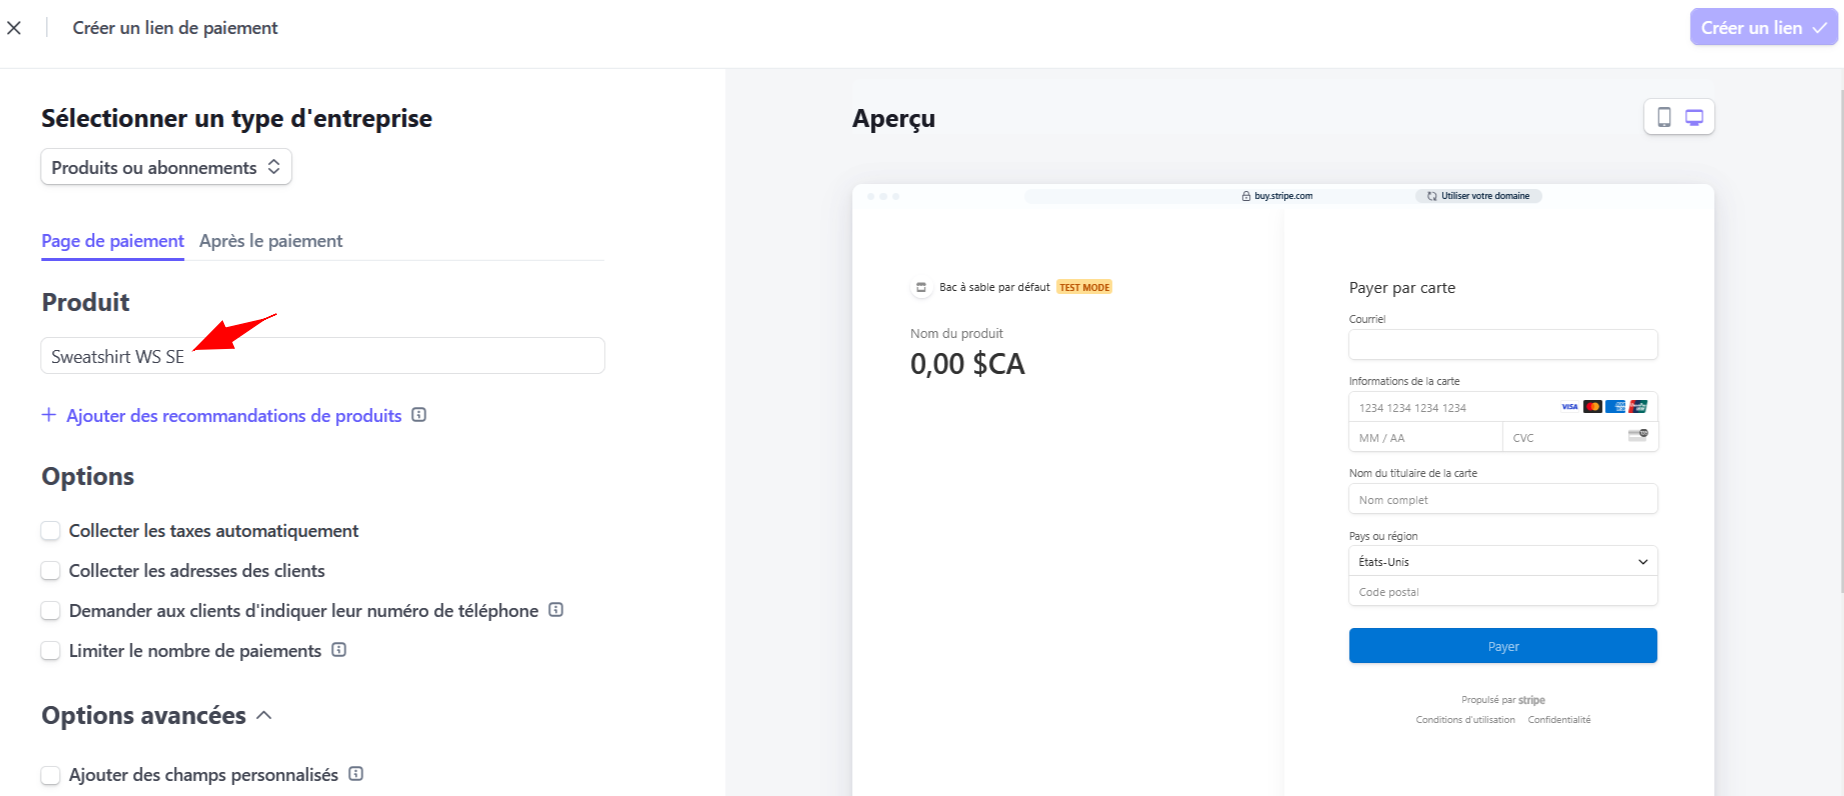Click the Nom du produit label
This screenshot has width=1844, height=796.
click(x=956, y=334)
